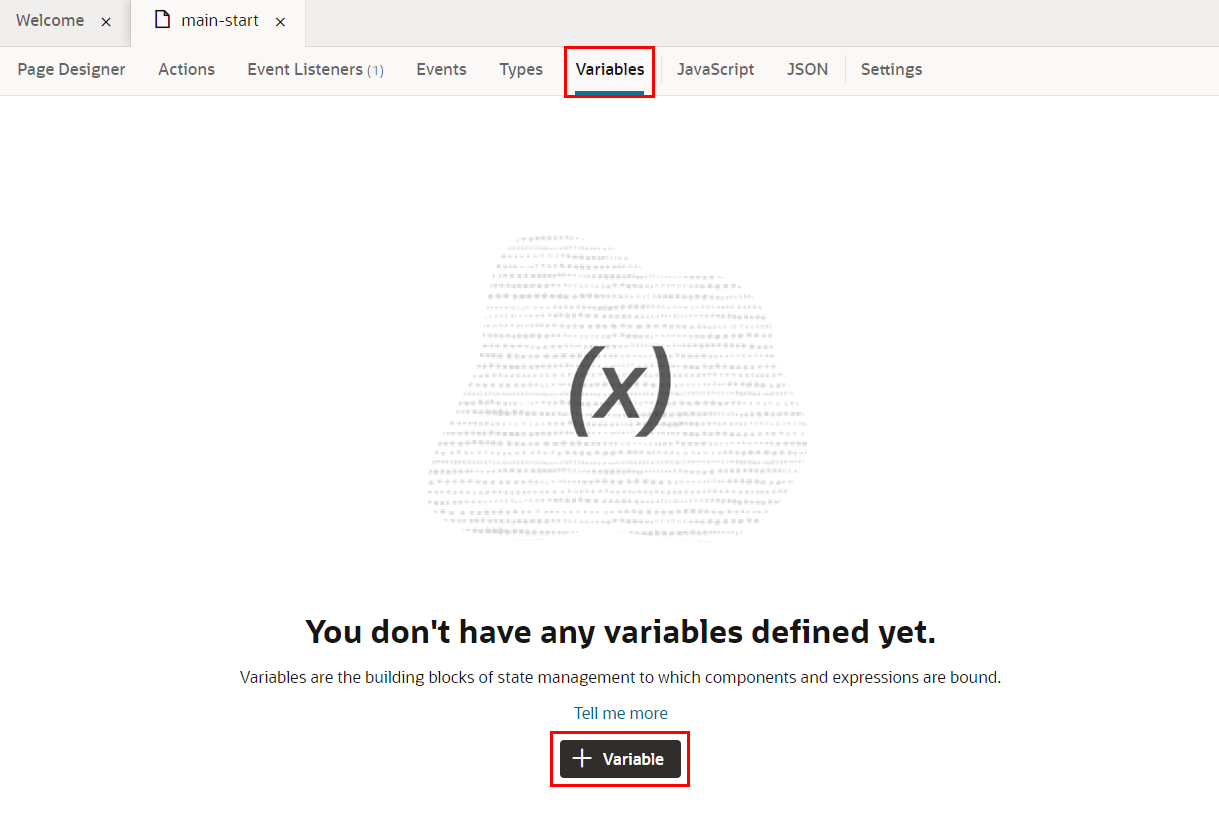View the JSON tab

pyautogui.click(x=807, y=69)
